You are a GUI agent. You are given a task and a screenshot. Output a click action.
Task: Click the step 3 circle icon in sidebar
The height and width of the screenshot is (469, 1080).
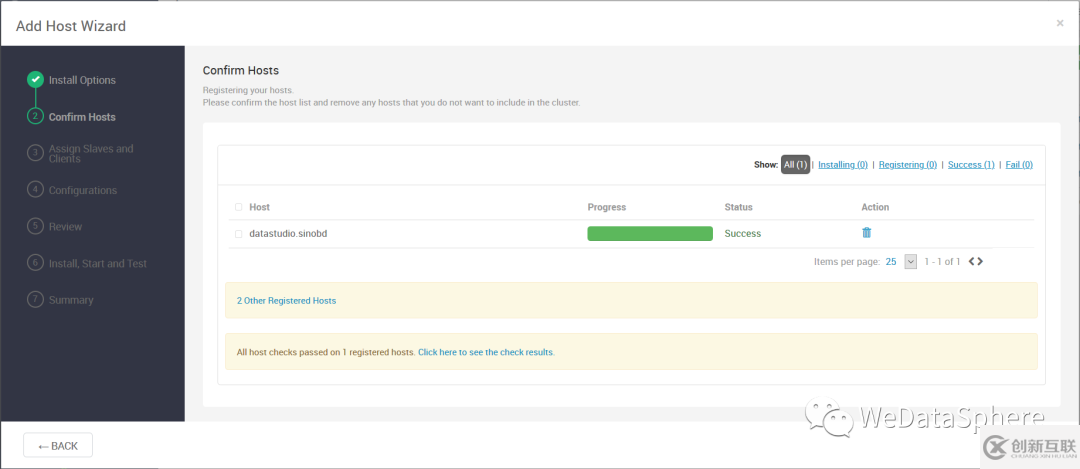pyautogui.click(x=36, y=153)
